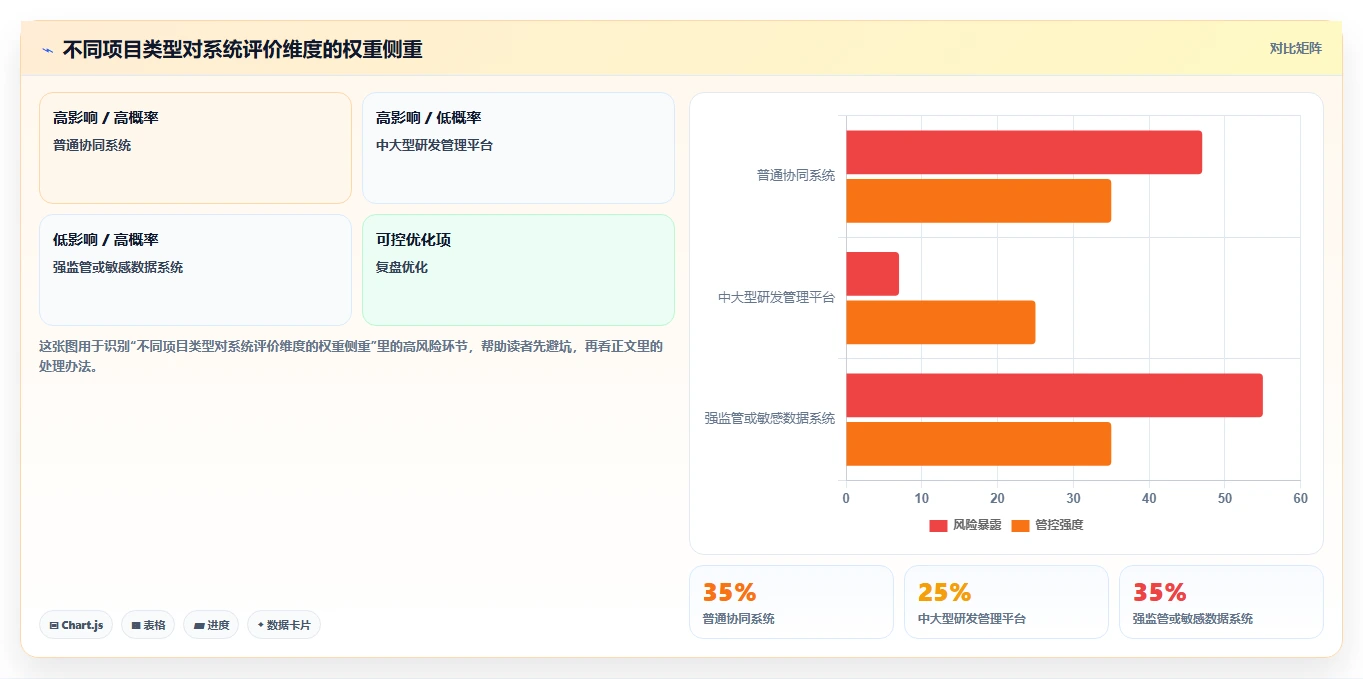Screen dimensions: 1363x679
Task: Toggle the 风险暴露 red legend swatch
Action: pyautogui.click(x=938, y=525)
